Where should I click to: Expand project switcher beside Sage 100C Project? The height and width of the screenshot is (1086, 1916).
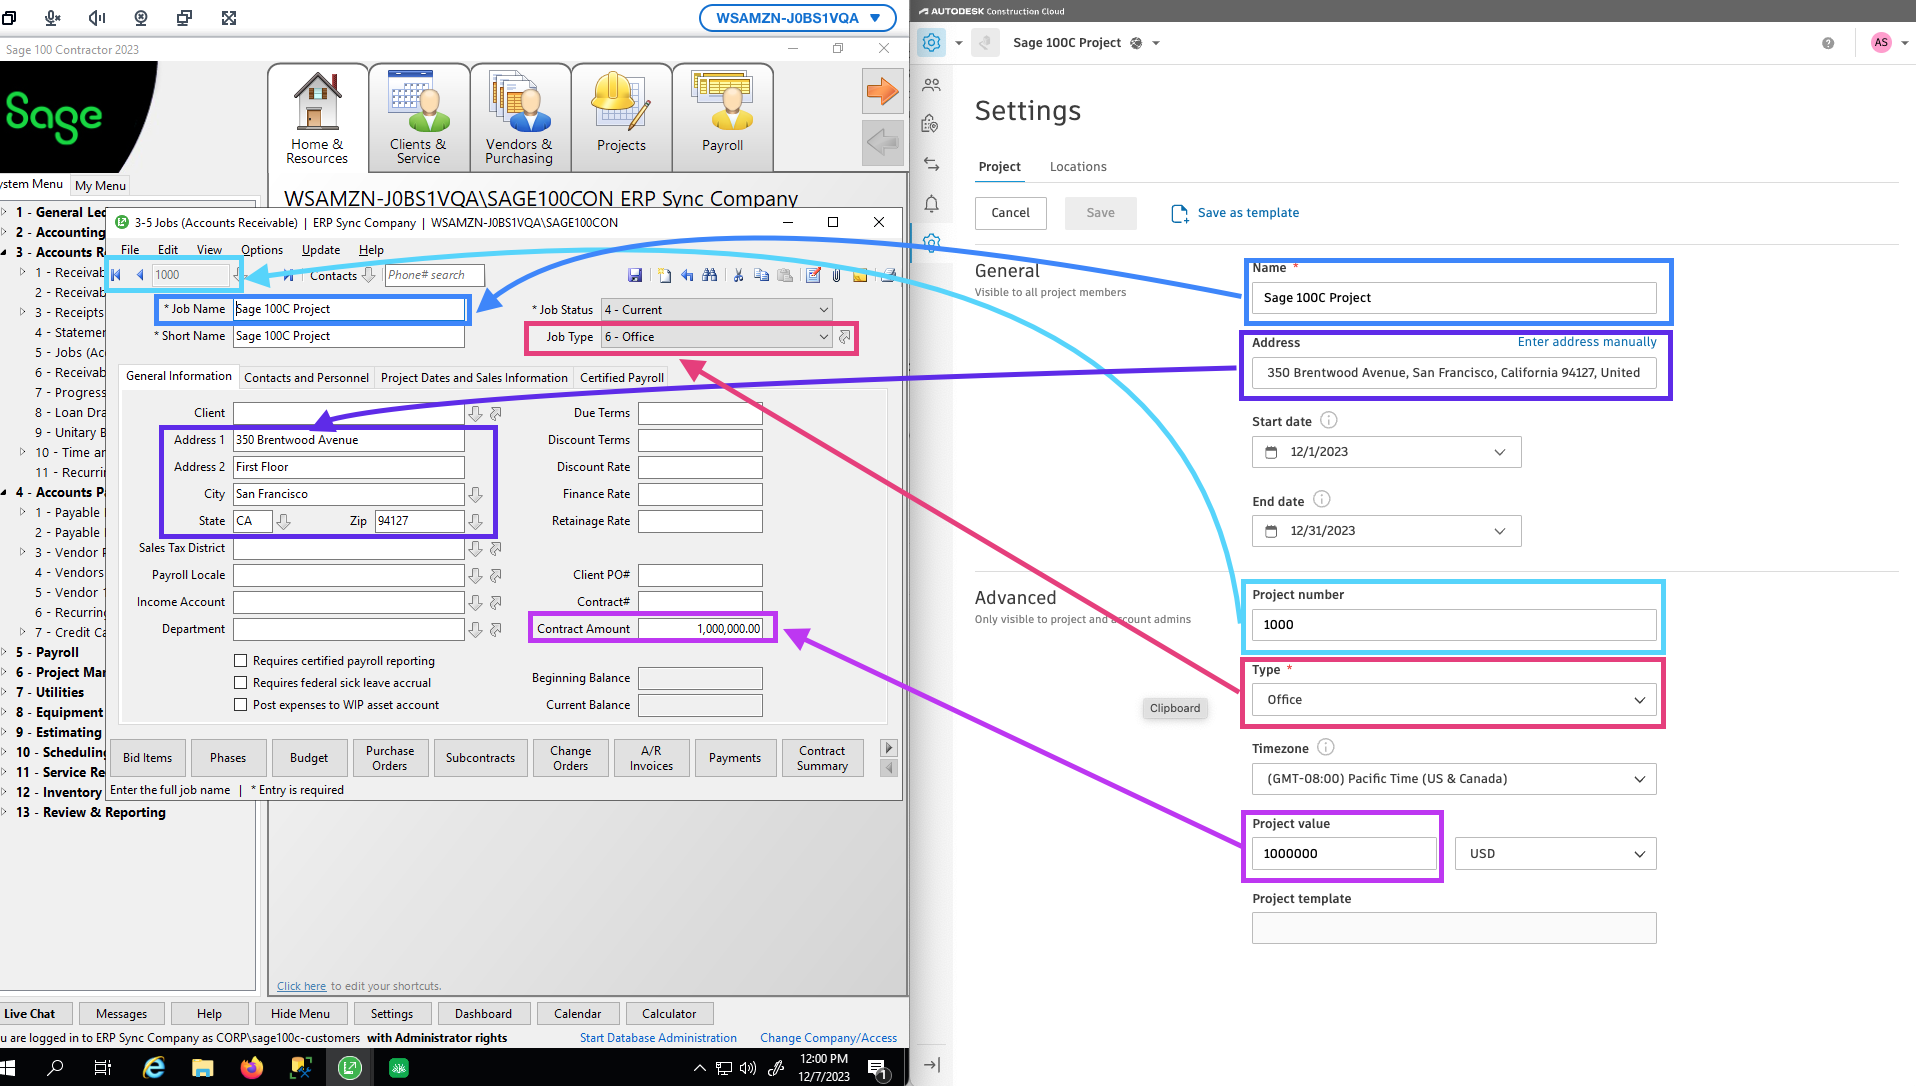pyautogui.click(x=1156, y=43)
